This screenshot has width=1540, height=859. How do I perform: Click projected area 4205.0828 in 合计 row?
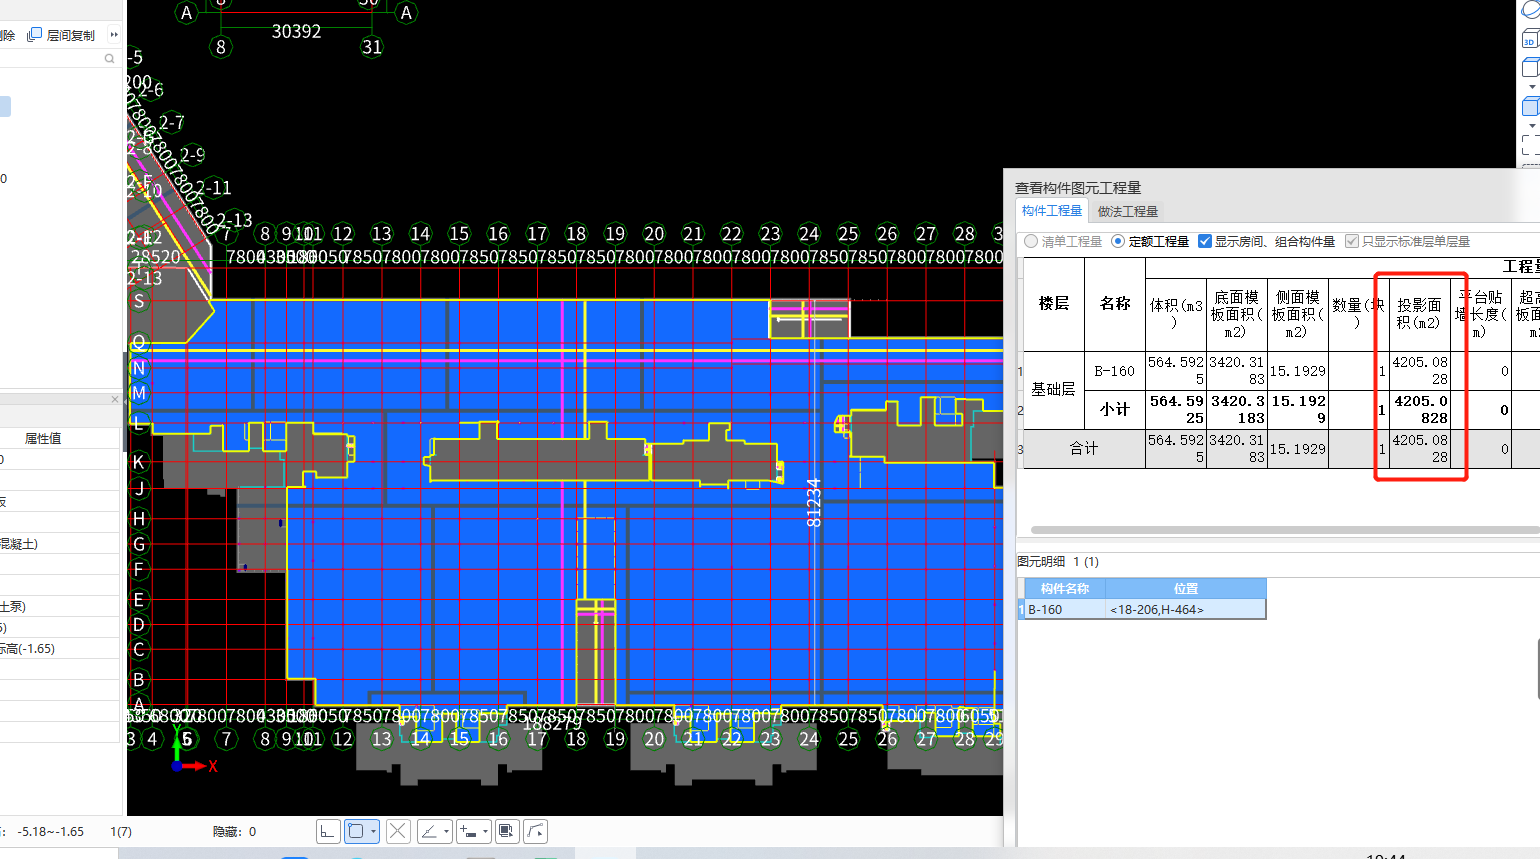[x=1420, y=449]
